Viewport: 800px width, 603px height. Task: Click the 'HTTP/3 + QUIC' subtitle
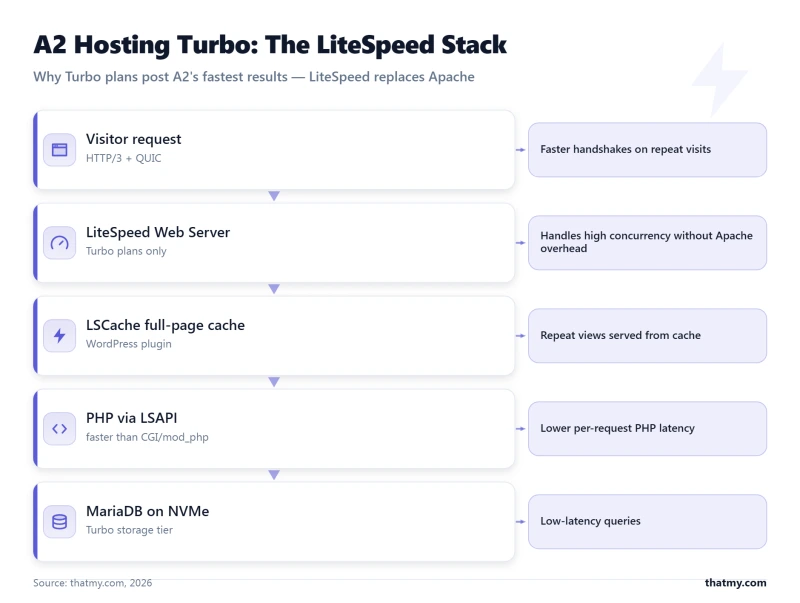123,158
